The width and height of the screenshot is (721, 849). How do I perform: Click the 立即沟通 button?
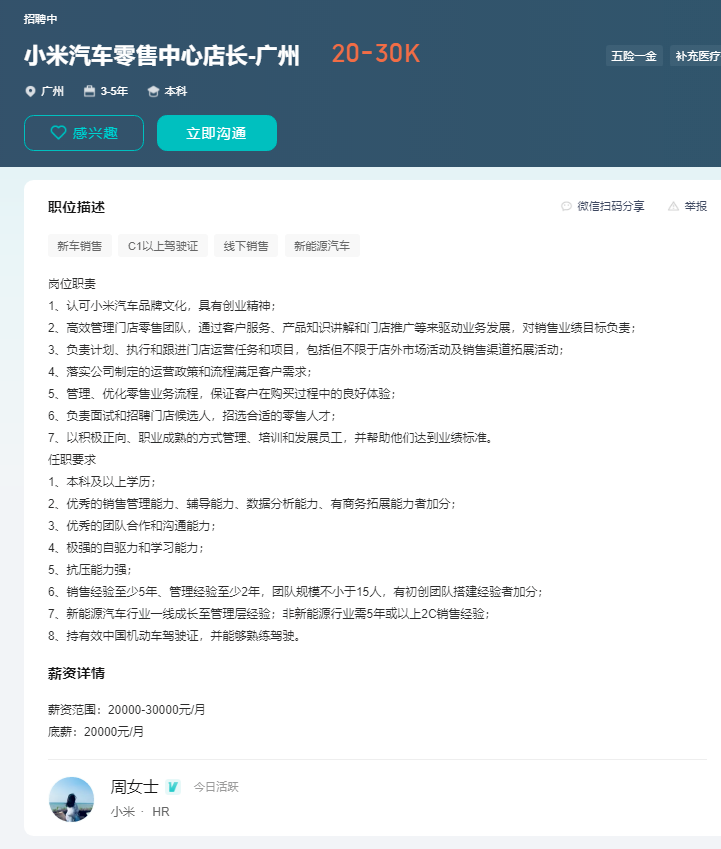point(217,133)
